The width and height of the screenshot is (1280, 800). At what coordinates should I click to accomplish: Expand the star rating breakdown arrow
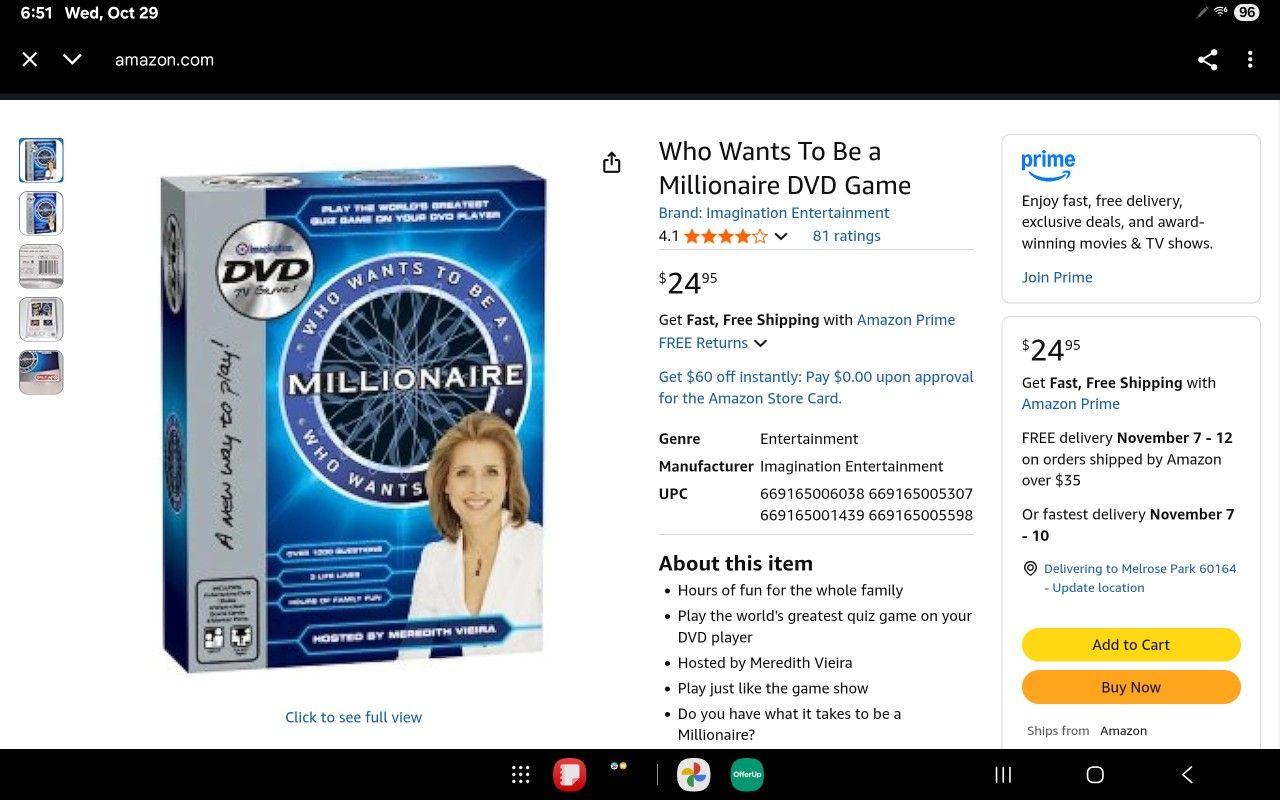[x=781, y=237]
